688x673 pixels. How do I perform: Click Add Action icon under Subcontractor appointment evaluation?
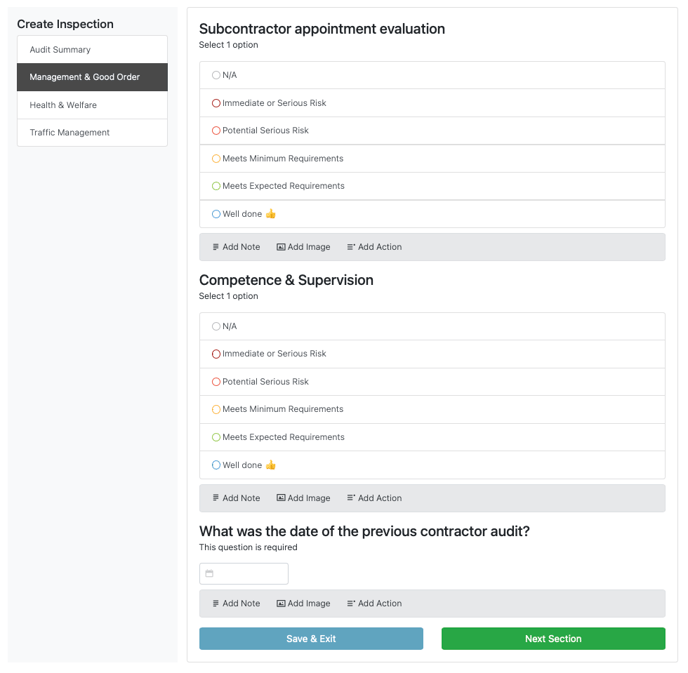pyautogui.click(x=351, y=247)
